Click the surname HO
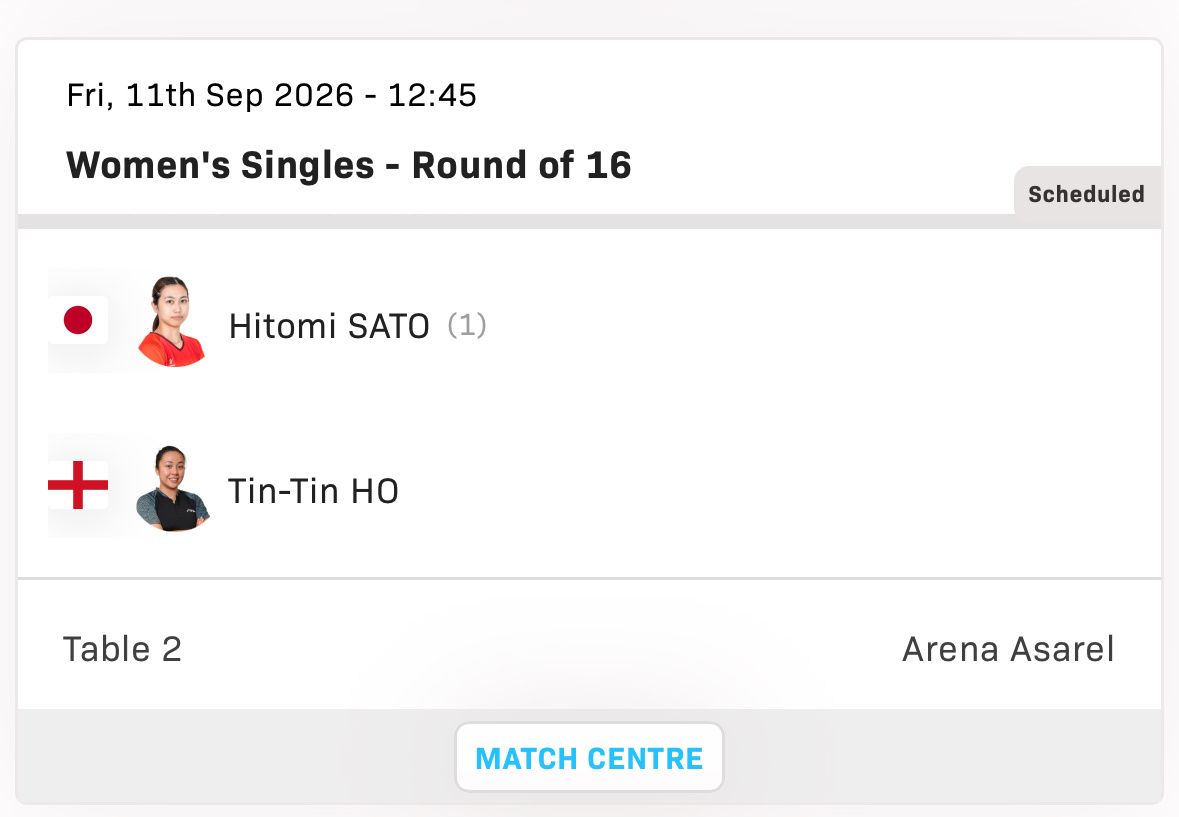Image resolution: width=1179 pixels, height=817 pixels. click(x=374, y=492)
